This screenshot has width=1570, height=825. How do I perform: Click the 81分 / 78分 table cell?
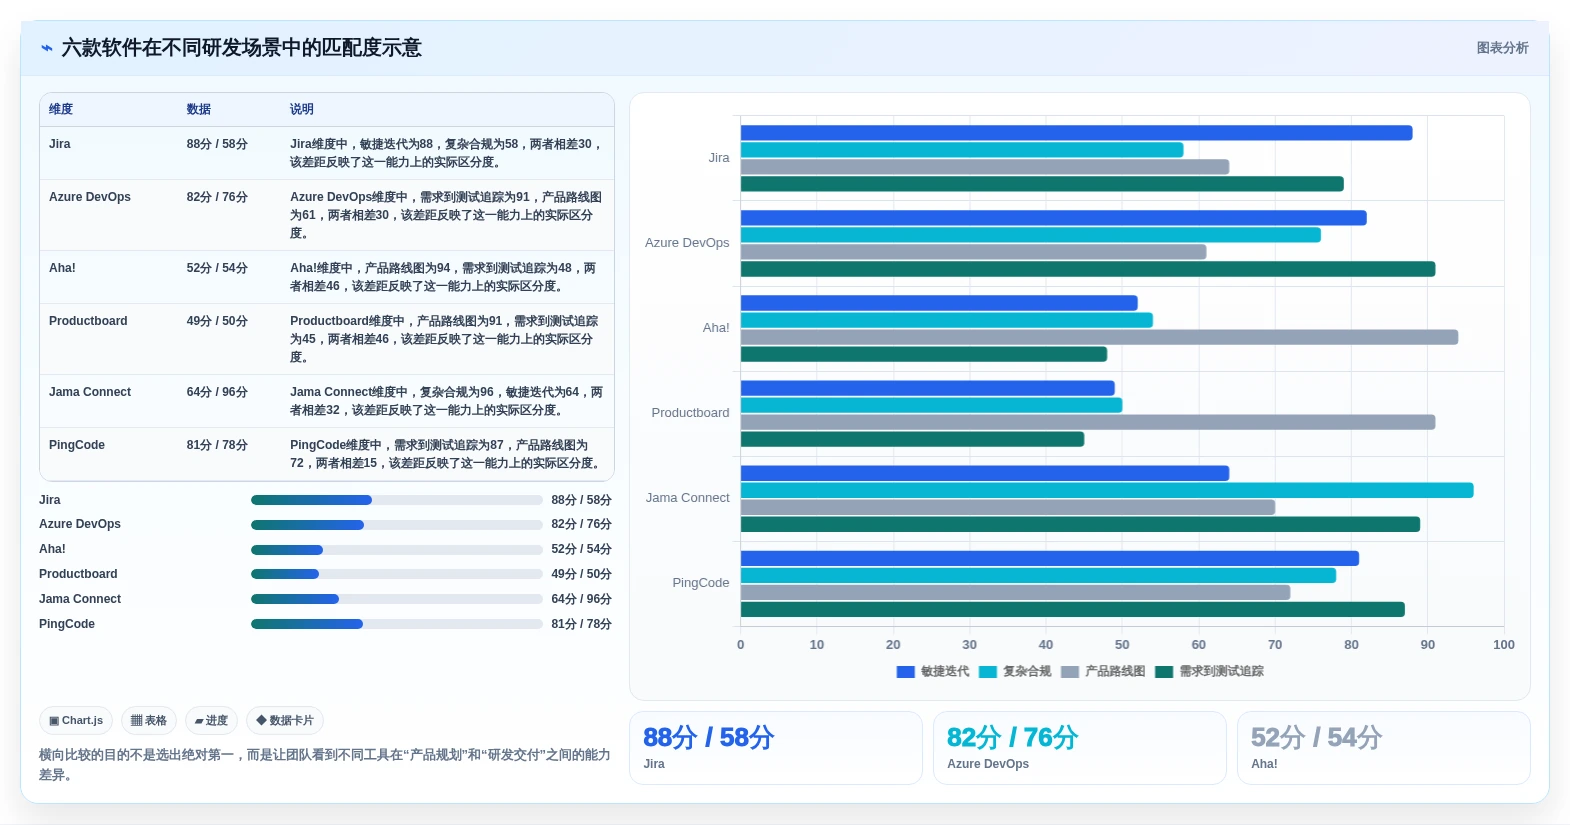click(217, 445)
